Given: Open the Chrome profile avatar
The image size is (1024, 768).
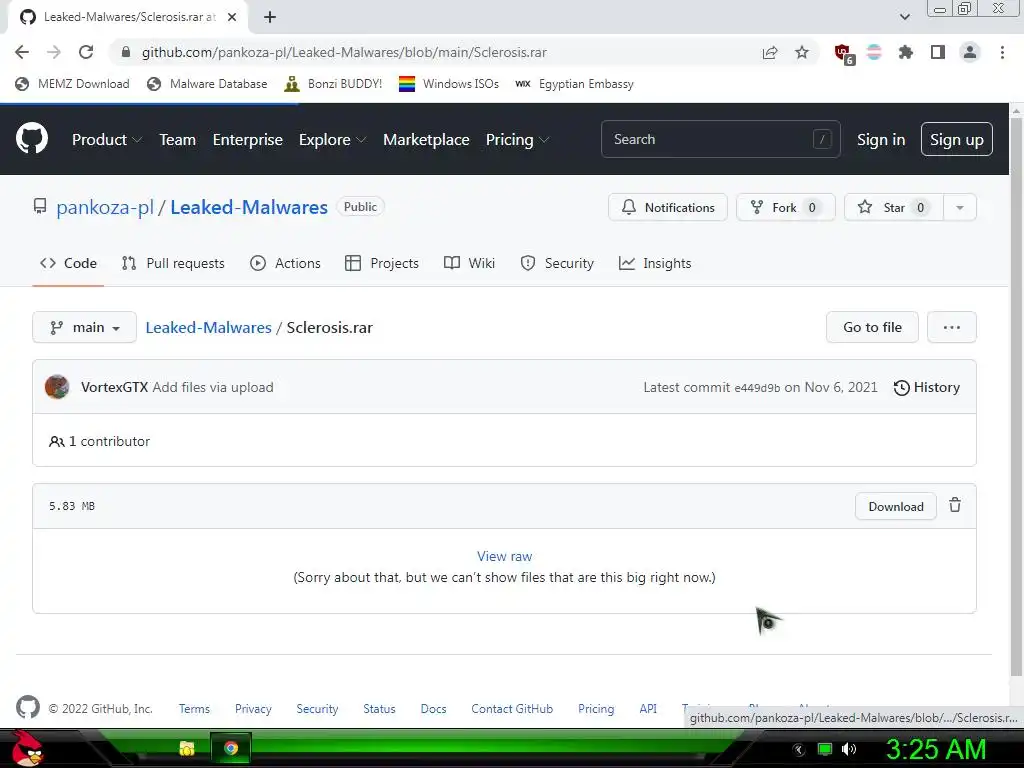Looking at the screenshot, I should point(970,52).
